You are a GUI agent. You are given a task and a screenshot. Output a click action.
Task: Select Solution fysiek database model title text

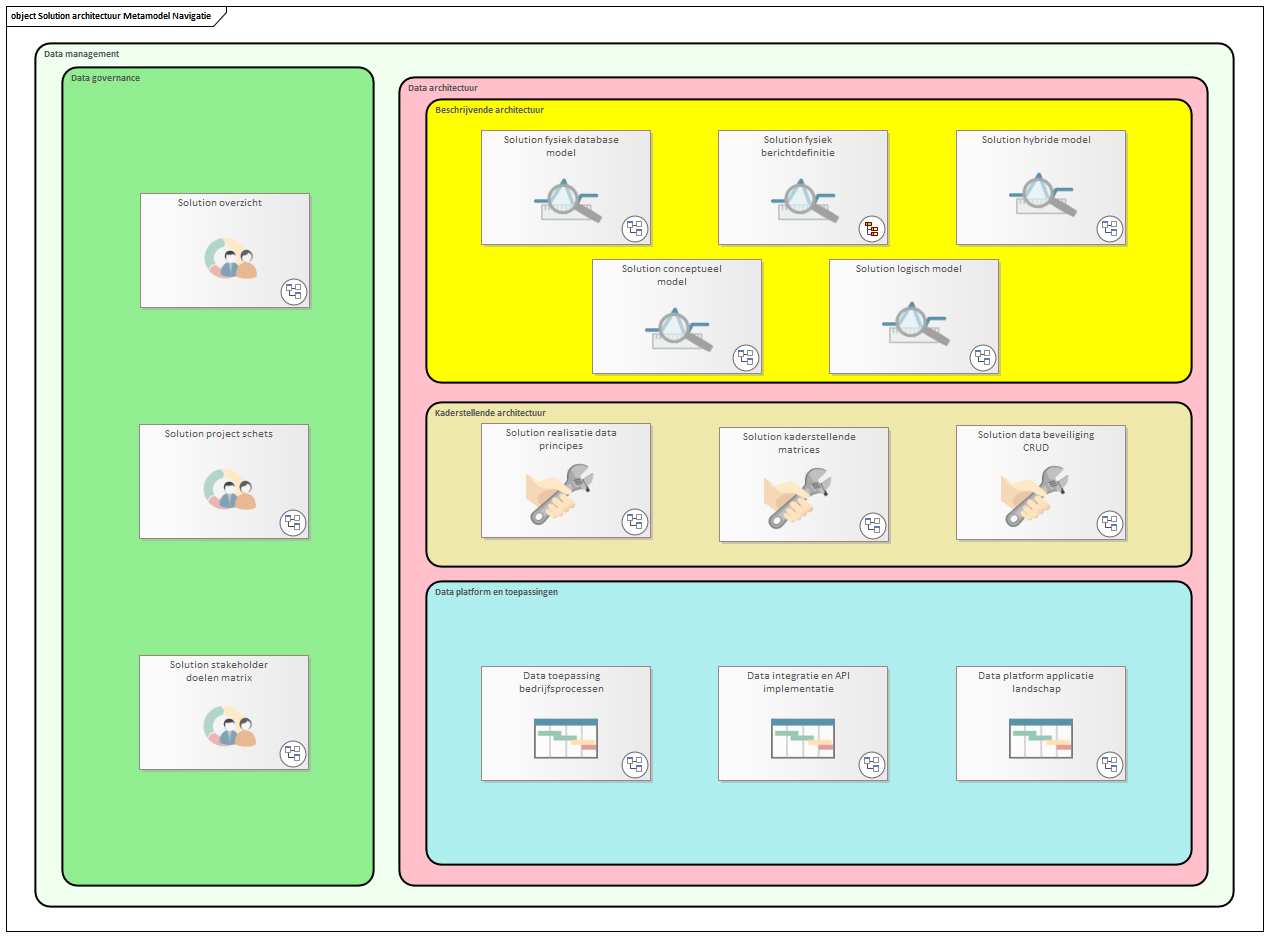coord(561,146)
